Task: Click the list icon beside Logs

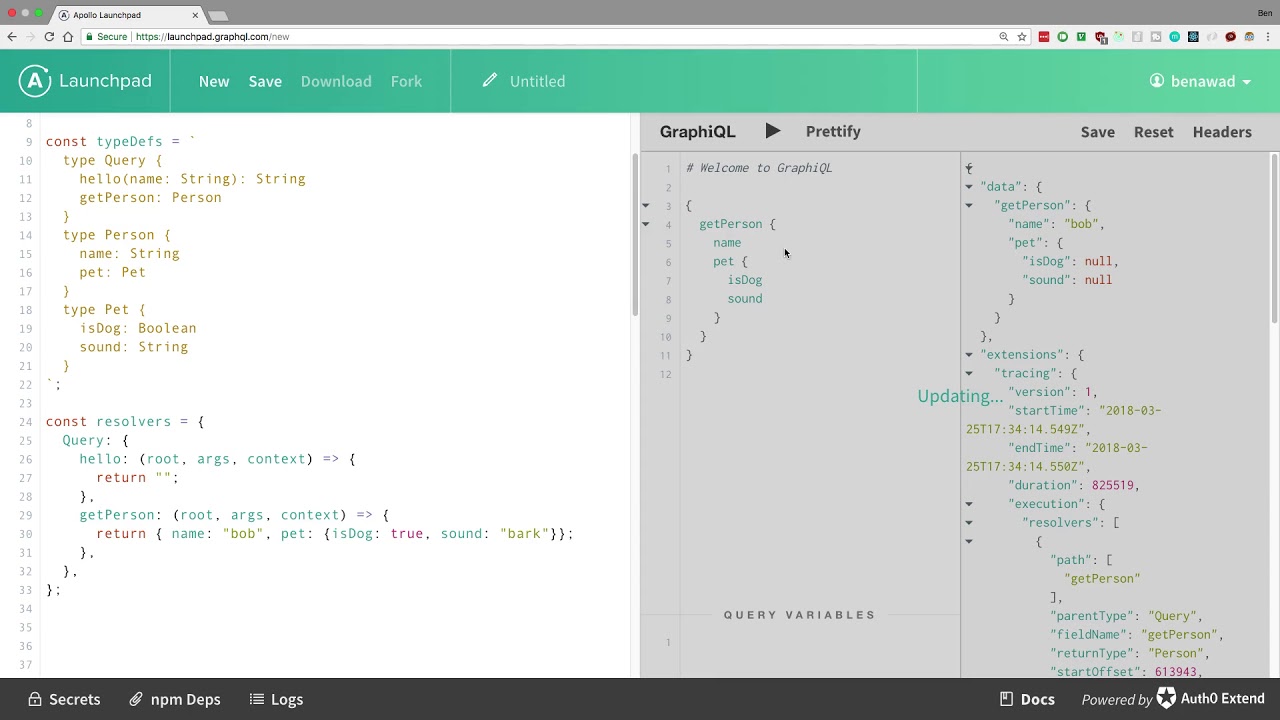Action: point(257,699)
